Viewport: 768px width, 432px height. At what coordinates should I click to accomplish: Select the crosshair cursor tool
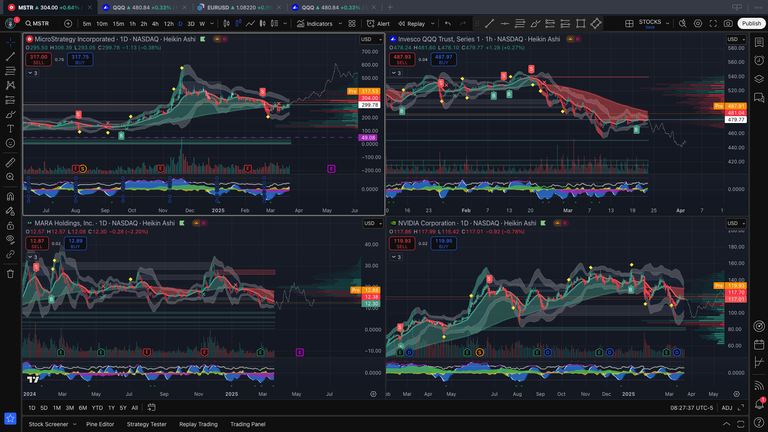coord(10,43)
